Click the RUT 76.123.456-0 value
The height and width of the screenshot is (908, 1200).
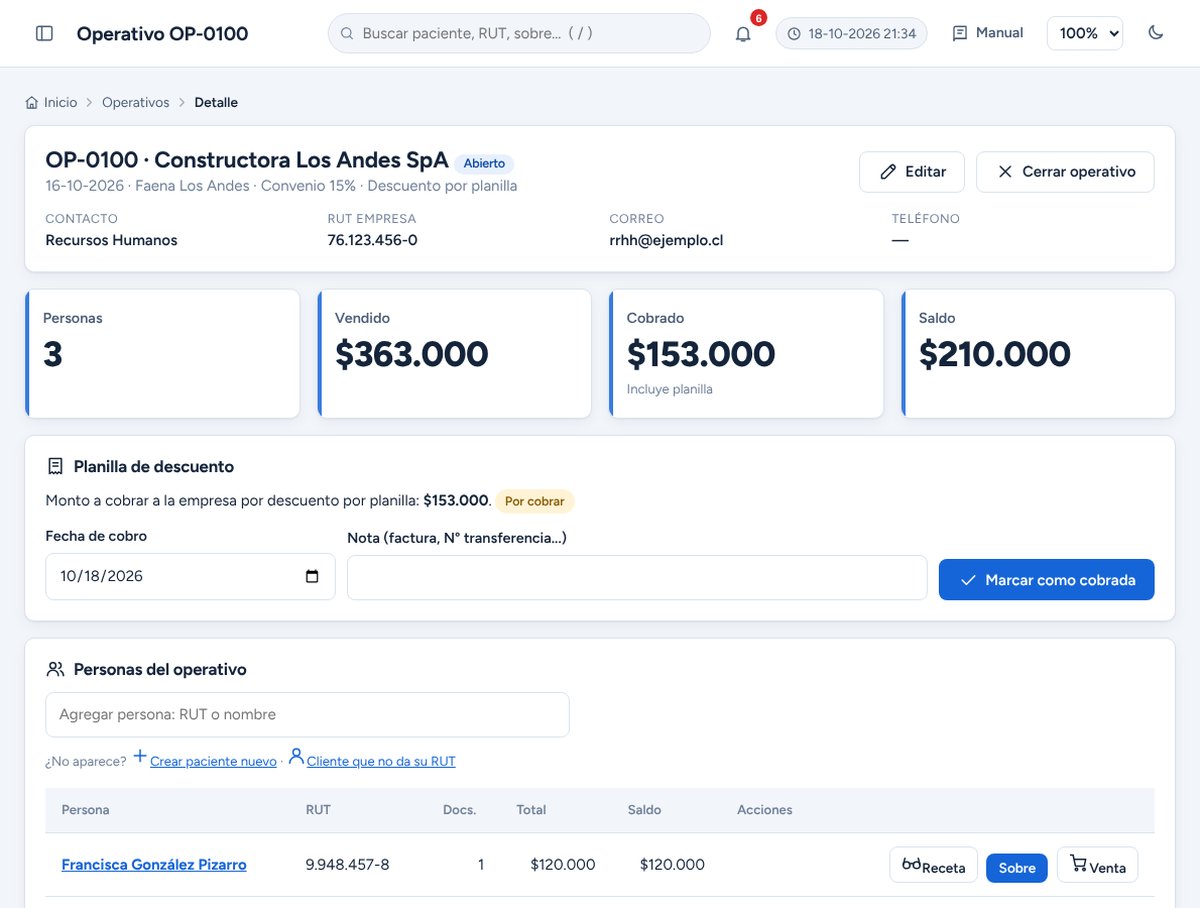tap(372, 240)
